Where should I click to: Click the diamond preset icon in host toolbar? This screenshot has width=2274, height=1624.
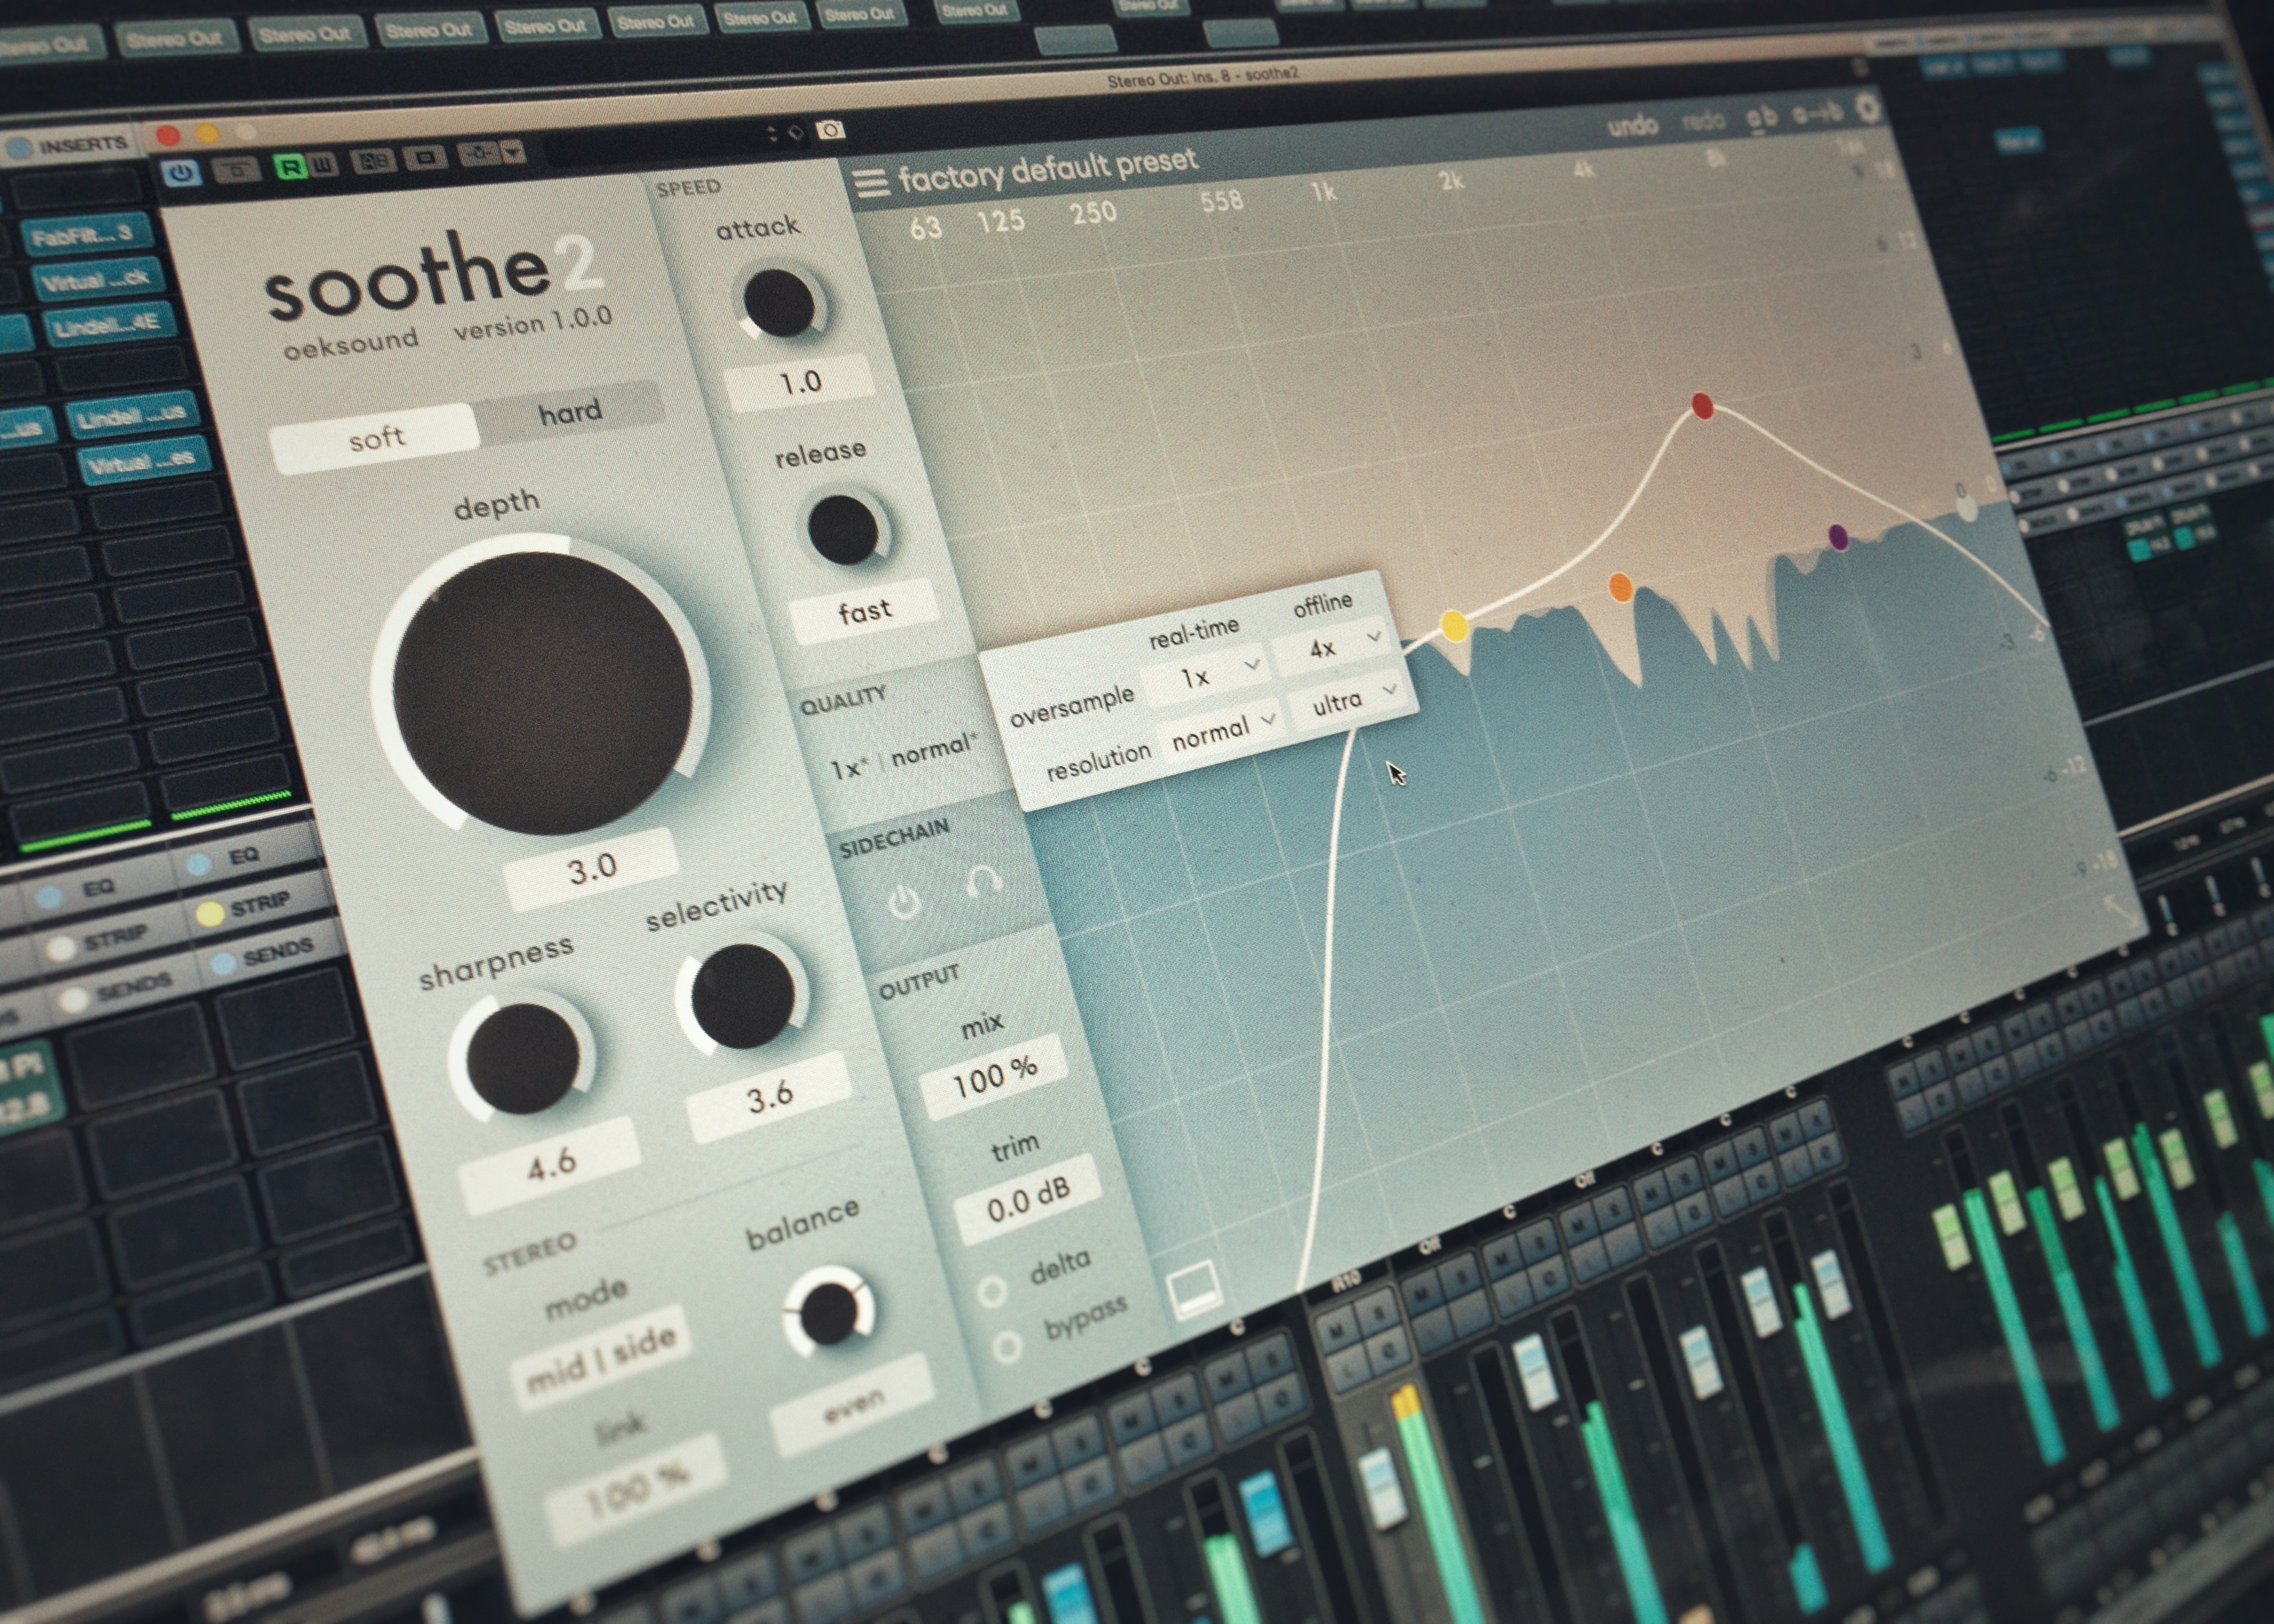[x=795, y=132]
